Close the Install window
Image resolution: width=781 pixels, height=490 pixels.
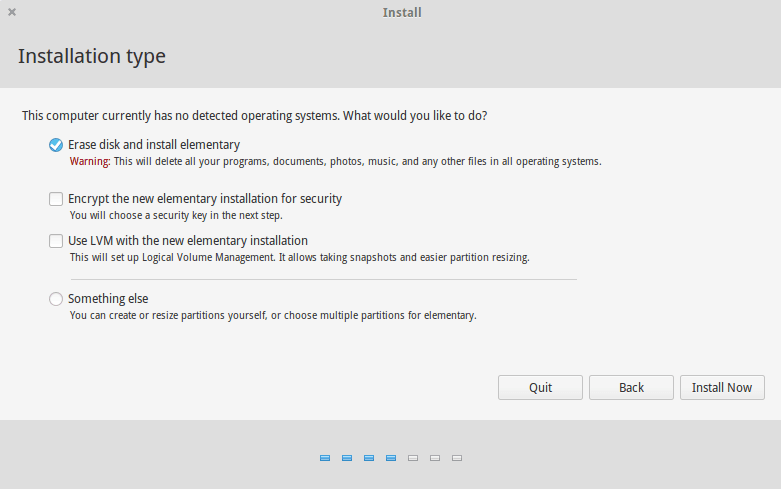(x=12, y=13)
